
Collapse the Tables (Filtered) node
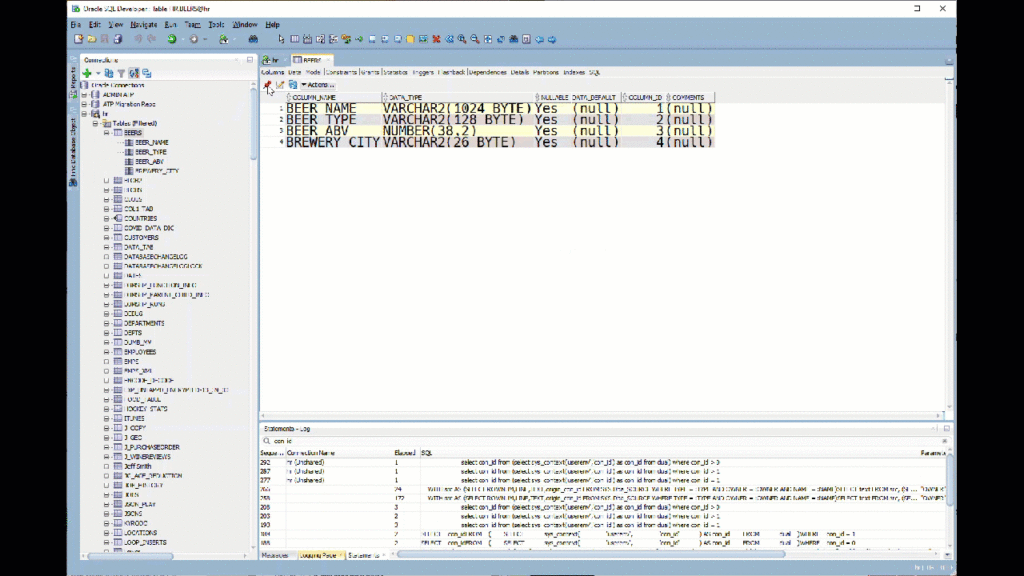tap(95, 123)
